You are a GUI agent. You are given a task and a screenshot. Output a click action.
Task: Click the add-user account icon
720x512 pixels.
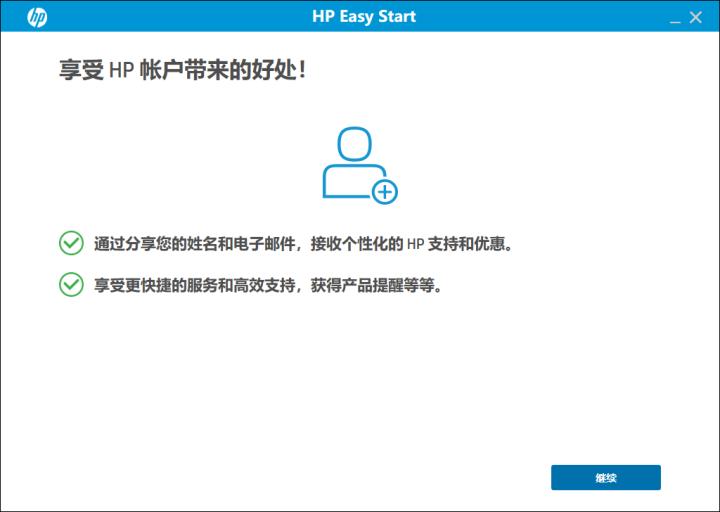point(360,165)
